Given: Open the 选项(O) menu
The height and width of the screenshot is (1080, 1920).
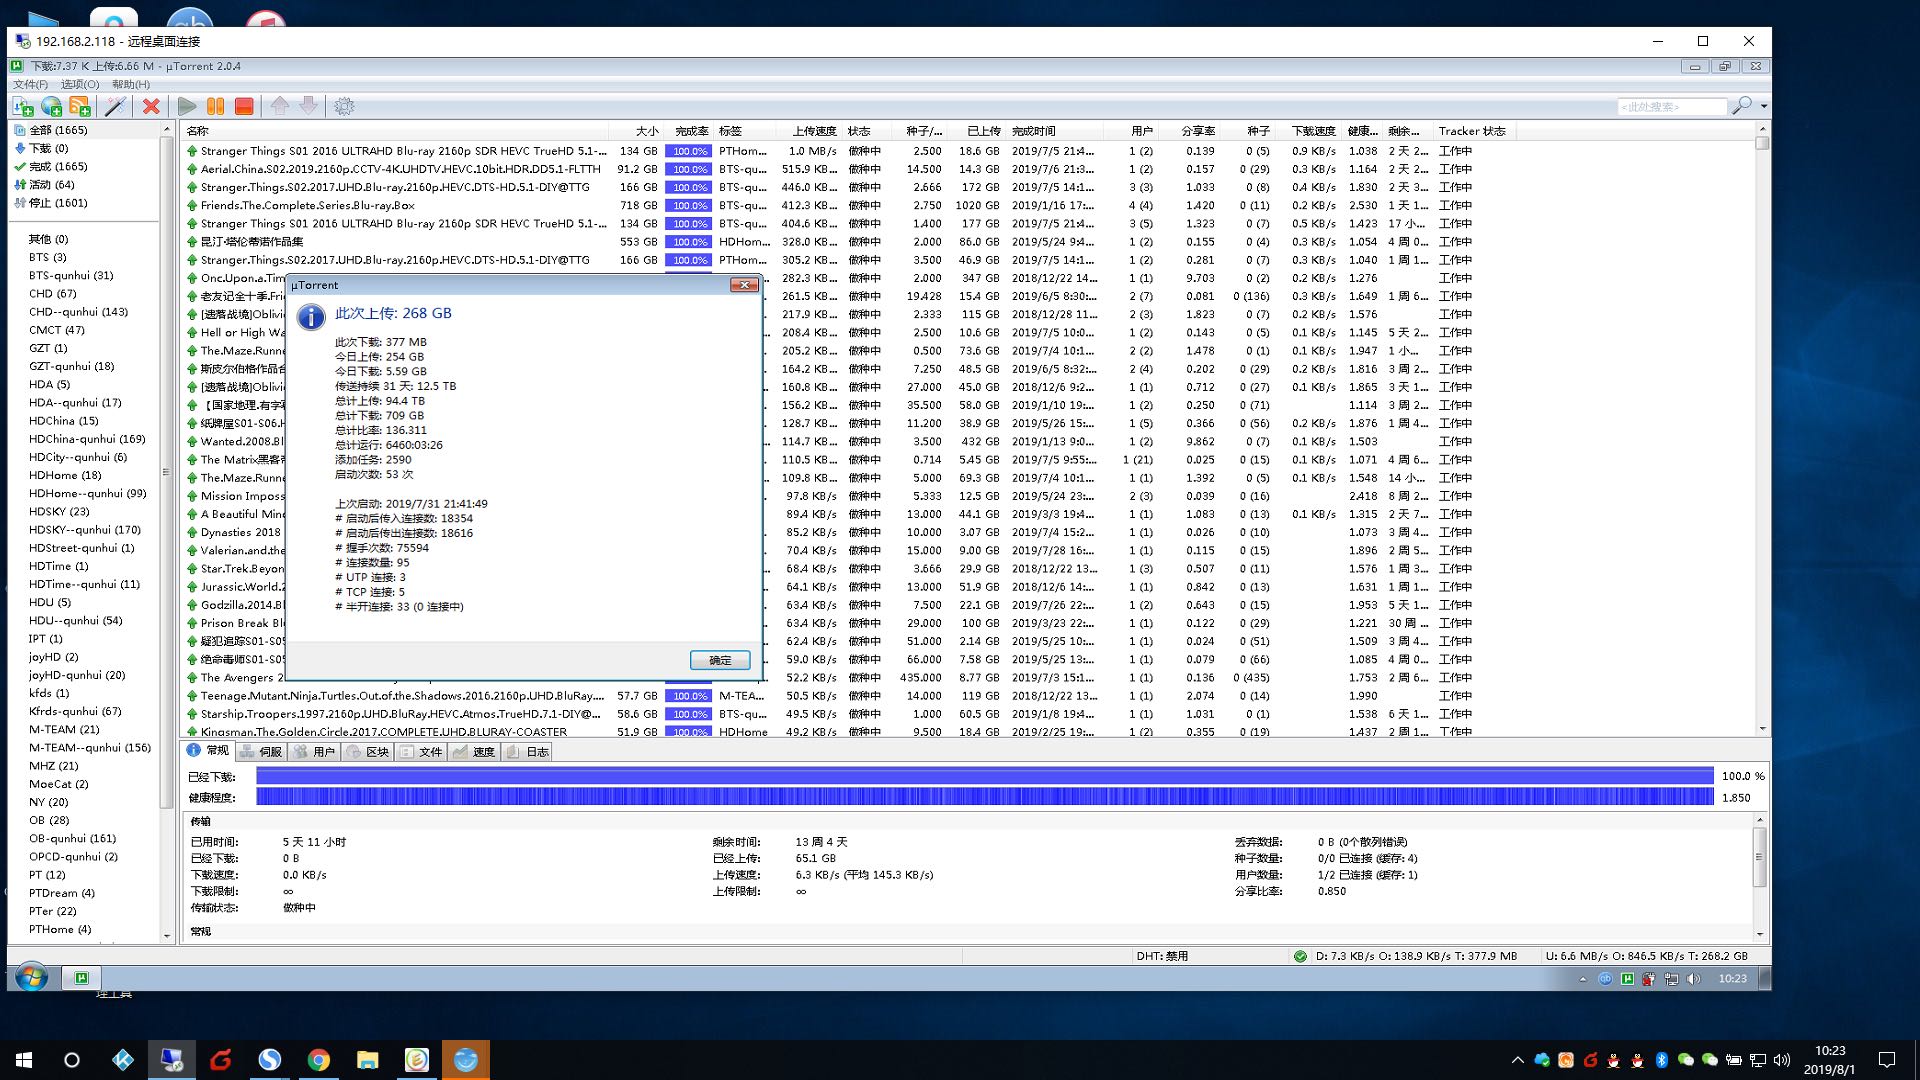Looking at the screenshot, I should click(x=79, y=84).
